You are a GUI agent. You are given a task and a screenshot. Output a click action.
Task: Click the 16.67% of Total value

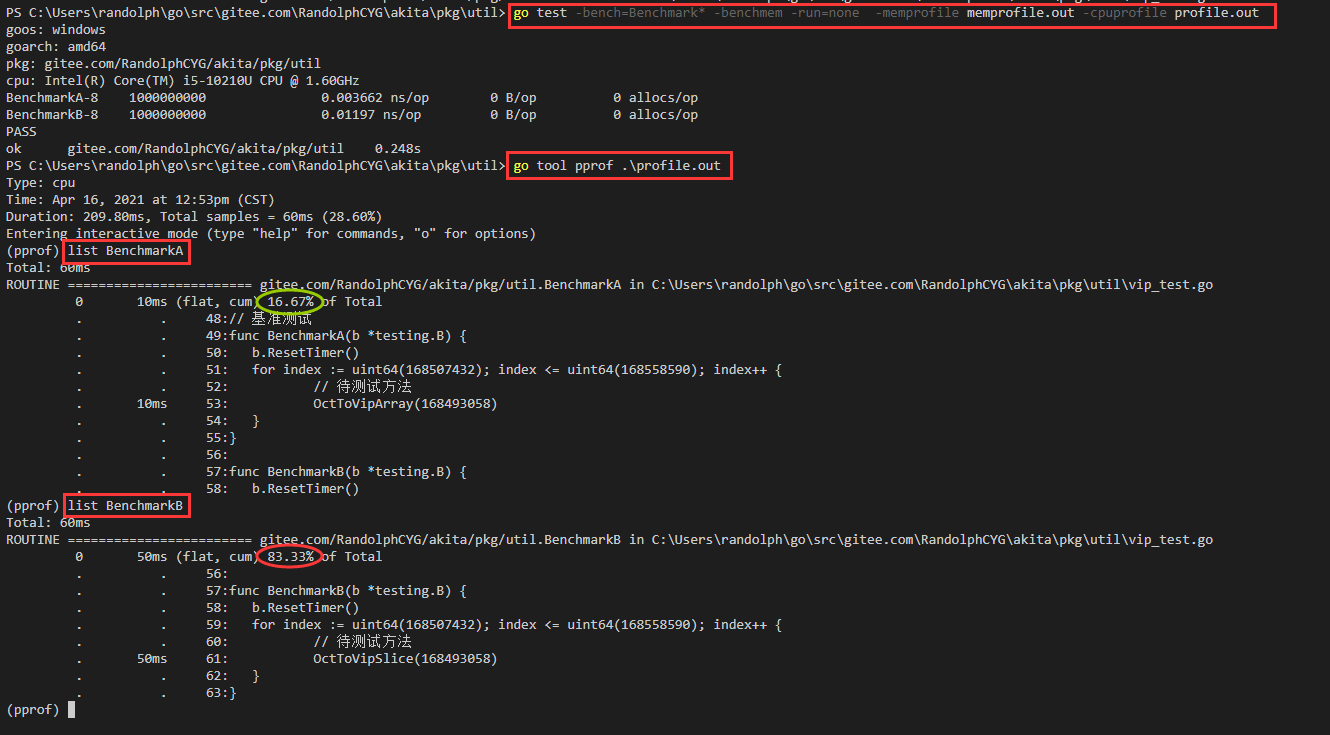click(290, 302)
